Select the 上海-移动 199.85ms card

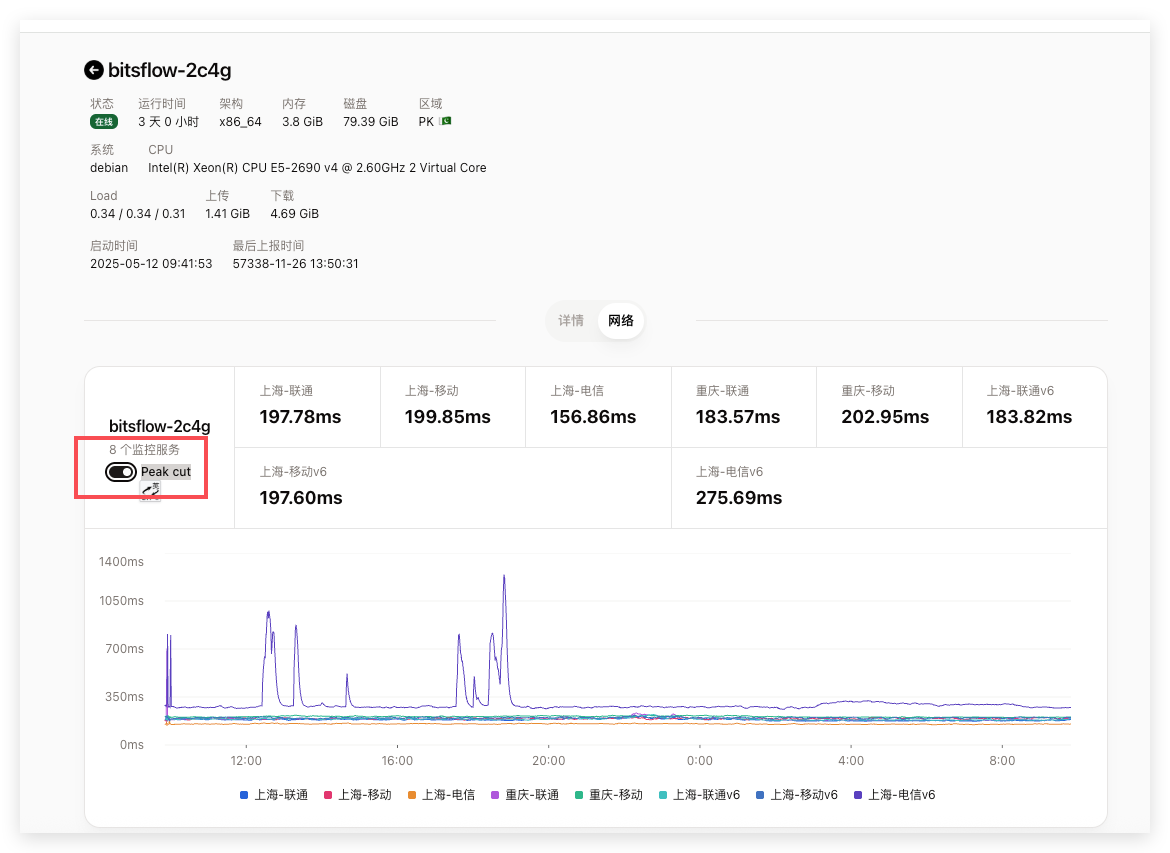[x=452, y=406]
